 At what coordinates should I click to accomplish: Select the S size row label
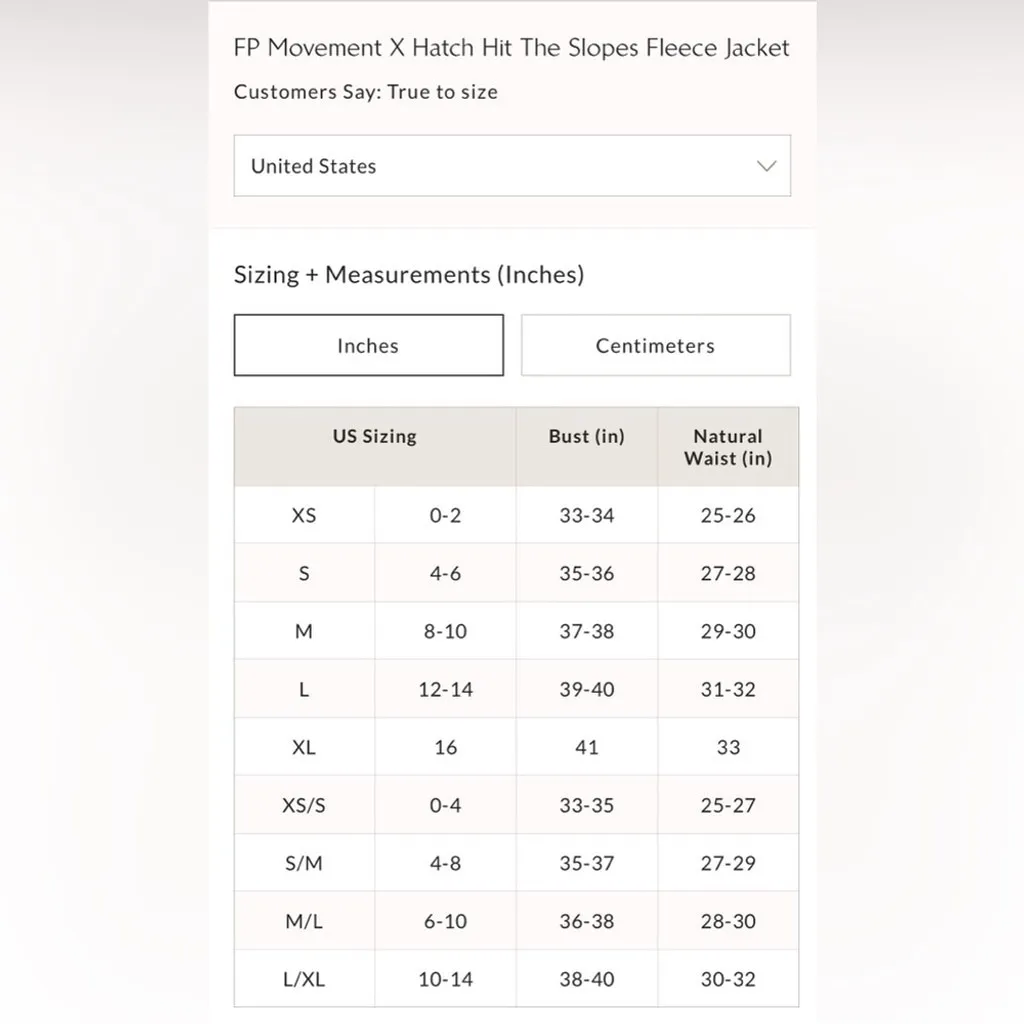pos(304,574)
